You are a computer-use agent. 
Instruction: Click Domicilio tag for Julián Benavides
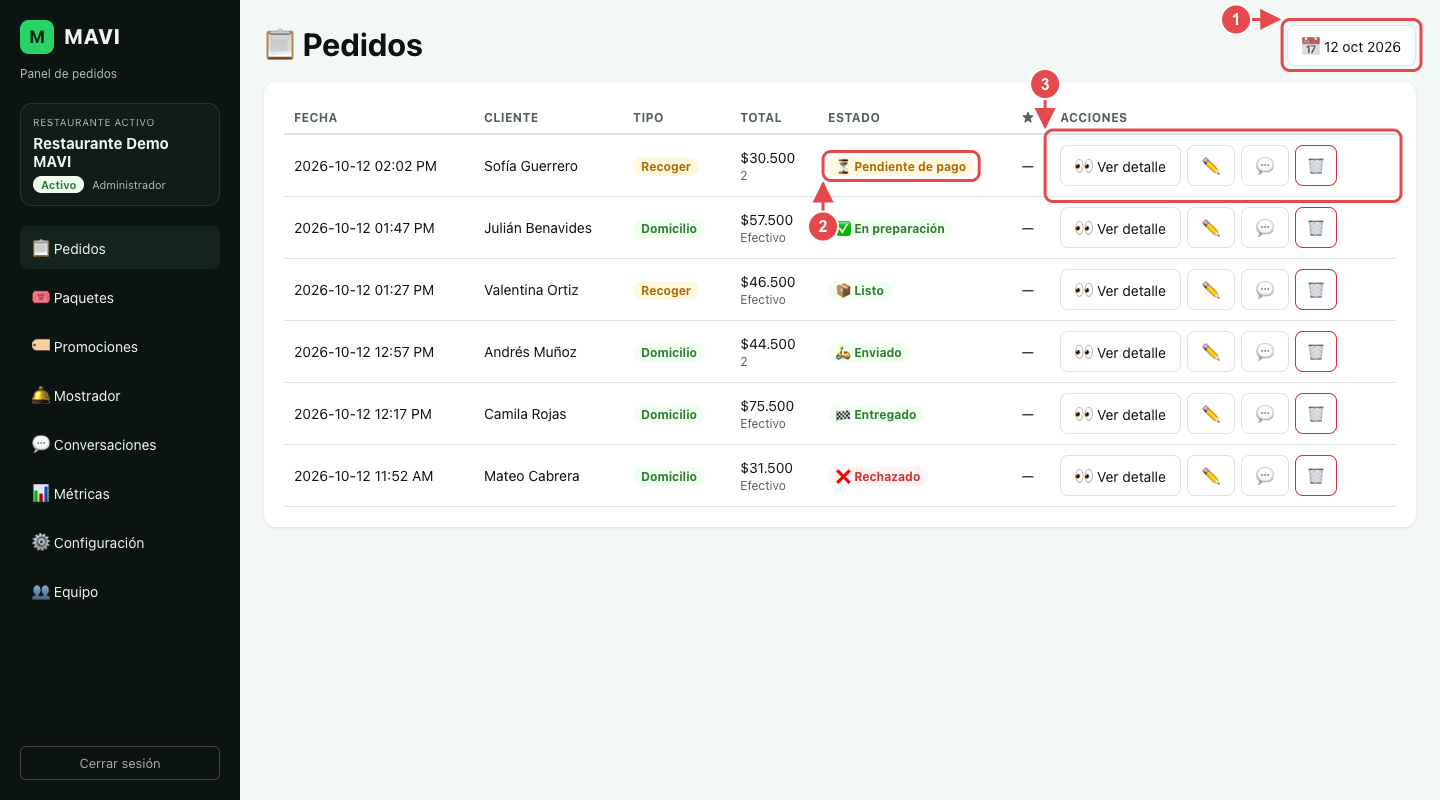[x=669, y=228]
